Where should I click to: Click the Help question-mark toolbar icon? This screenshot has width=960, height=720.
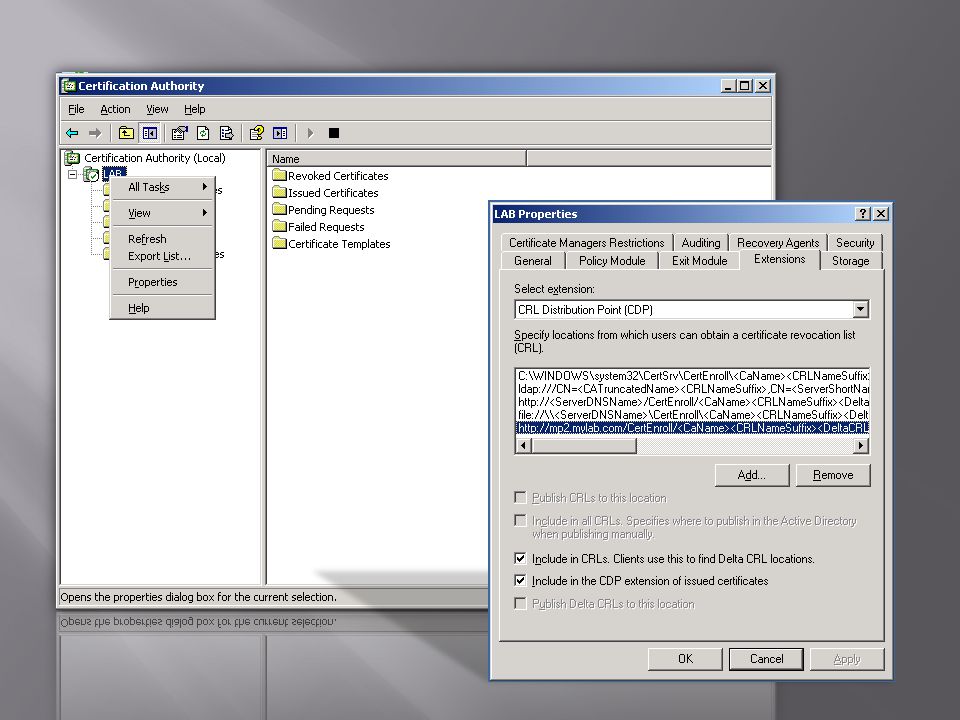[x=257, y=133]
